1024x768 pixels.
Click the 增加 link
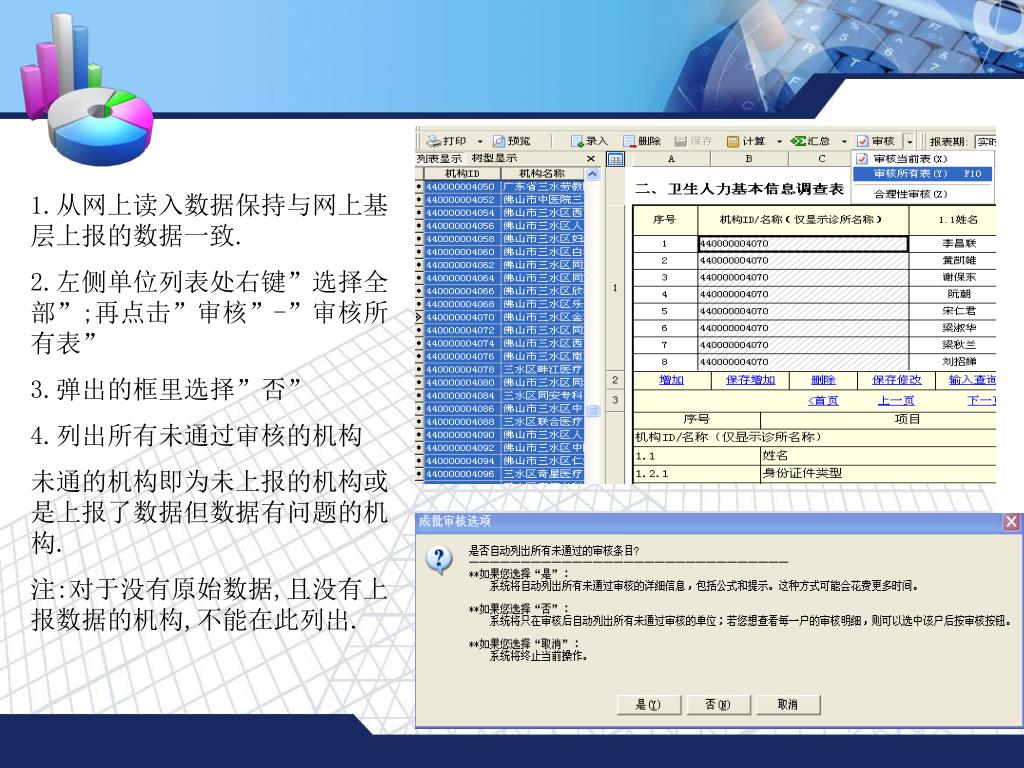click(x=671, y=380)
